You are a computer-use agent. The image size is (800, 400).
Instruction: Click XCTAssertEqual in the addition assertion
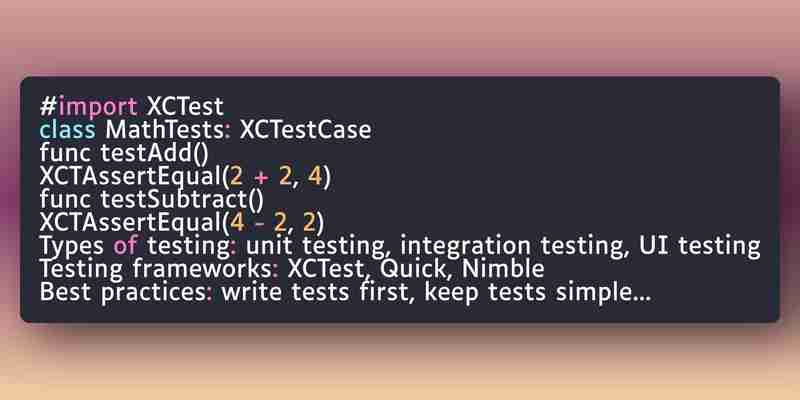[x=131, y=178]
